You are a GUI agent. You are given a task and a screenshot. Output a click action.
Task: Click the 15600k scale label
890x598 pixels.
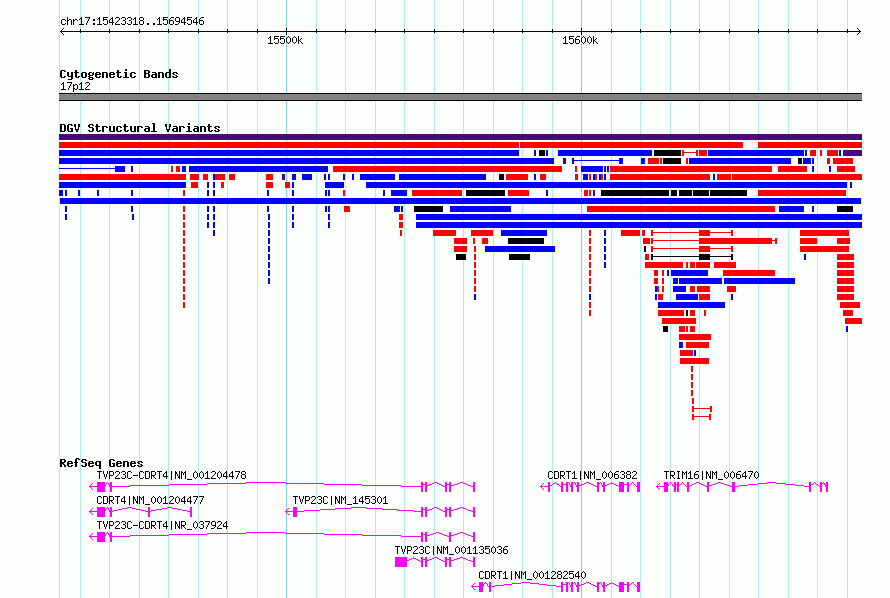click(x=580, y=40)
